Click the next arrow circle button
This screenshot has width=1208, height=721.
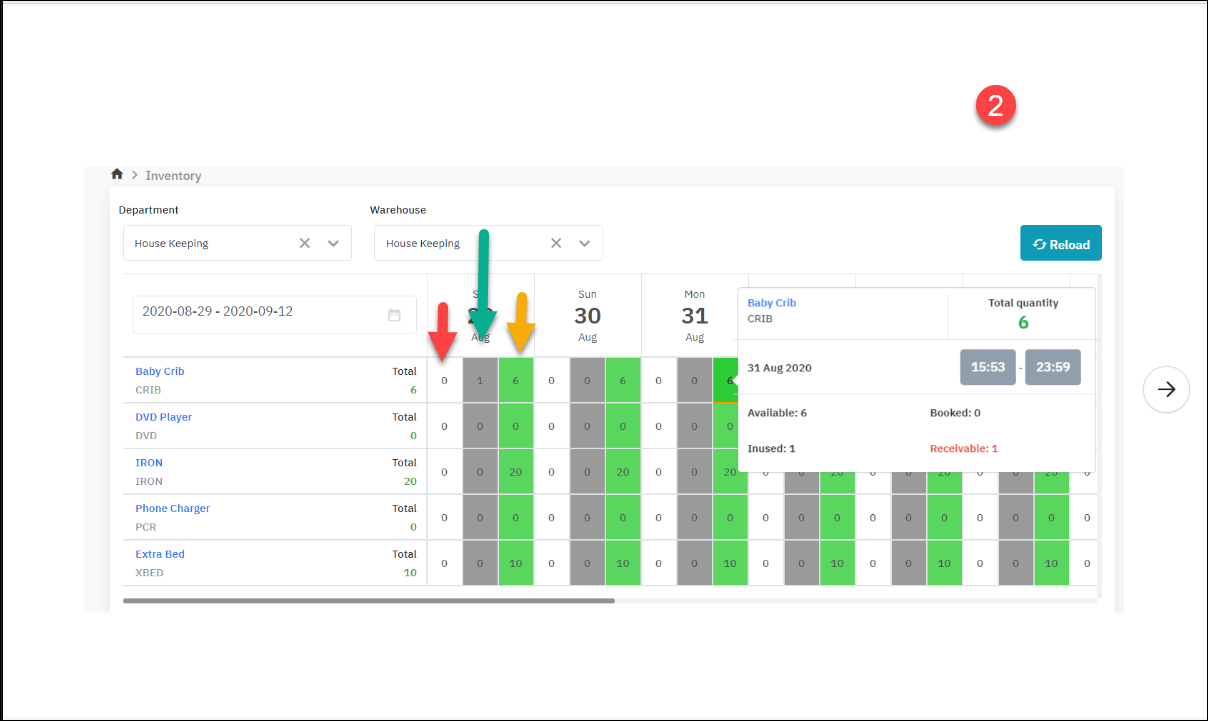coord(1166,389)
